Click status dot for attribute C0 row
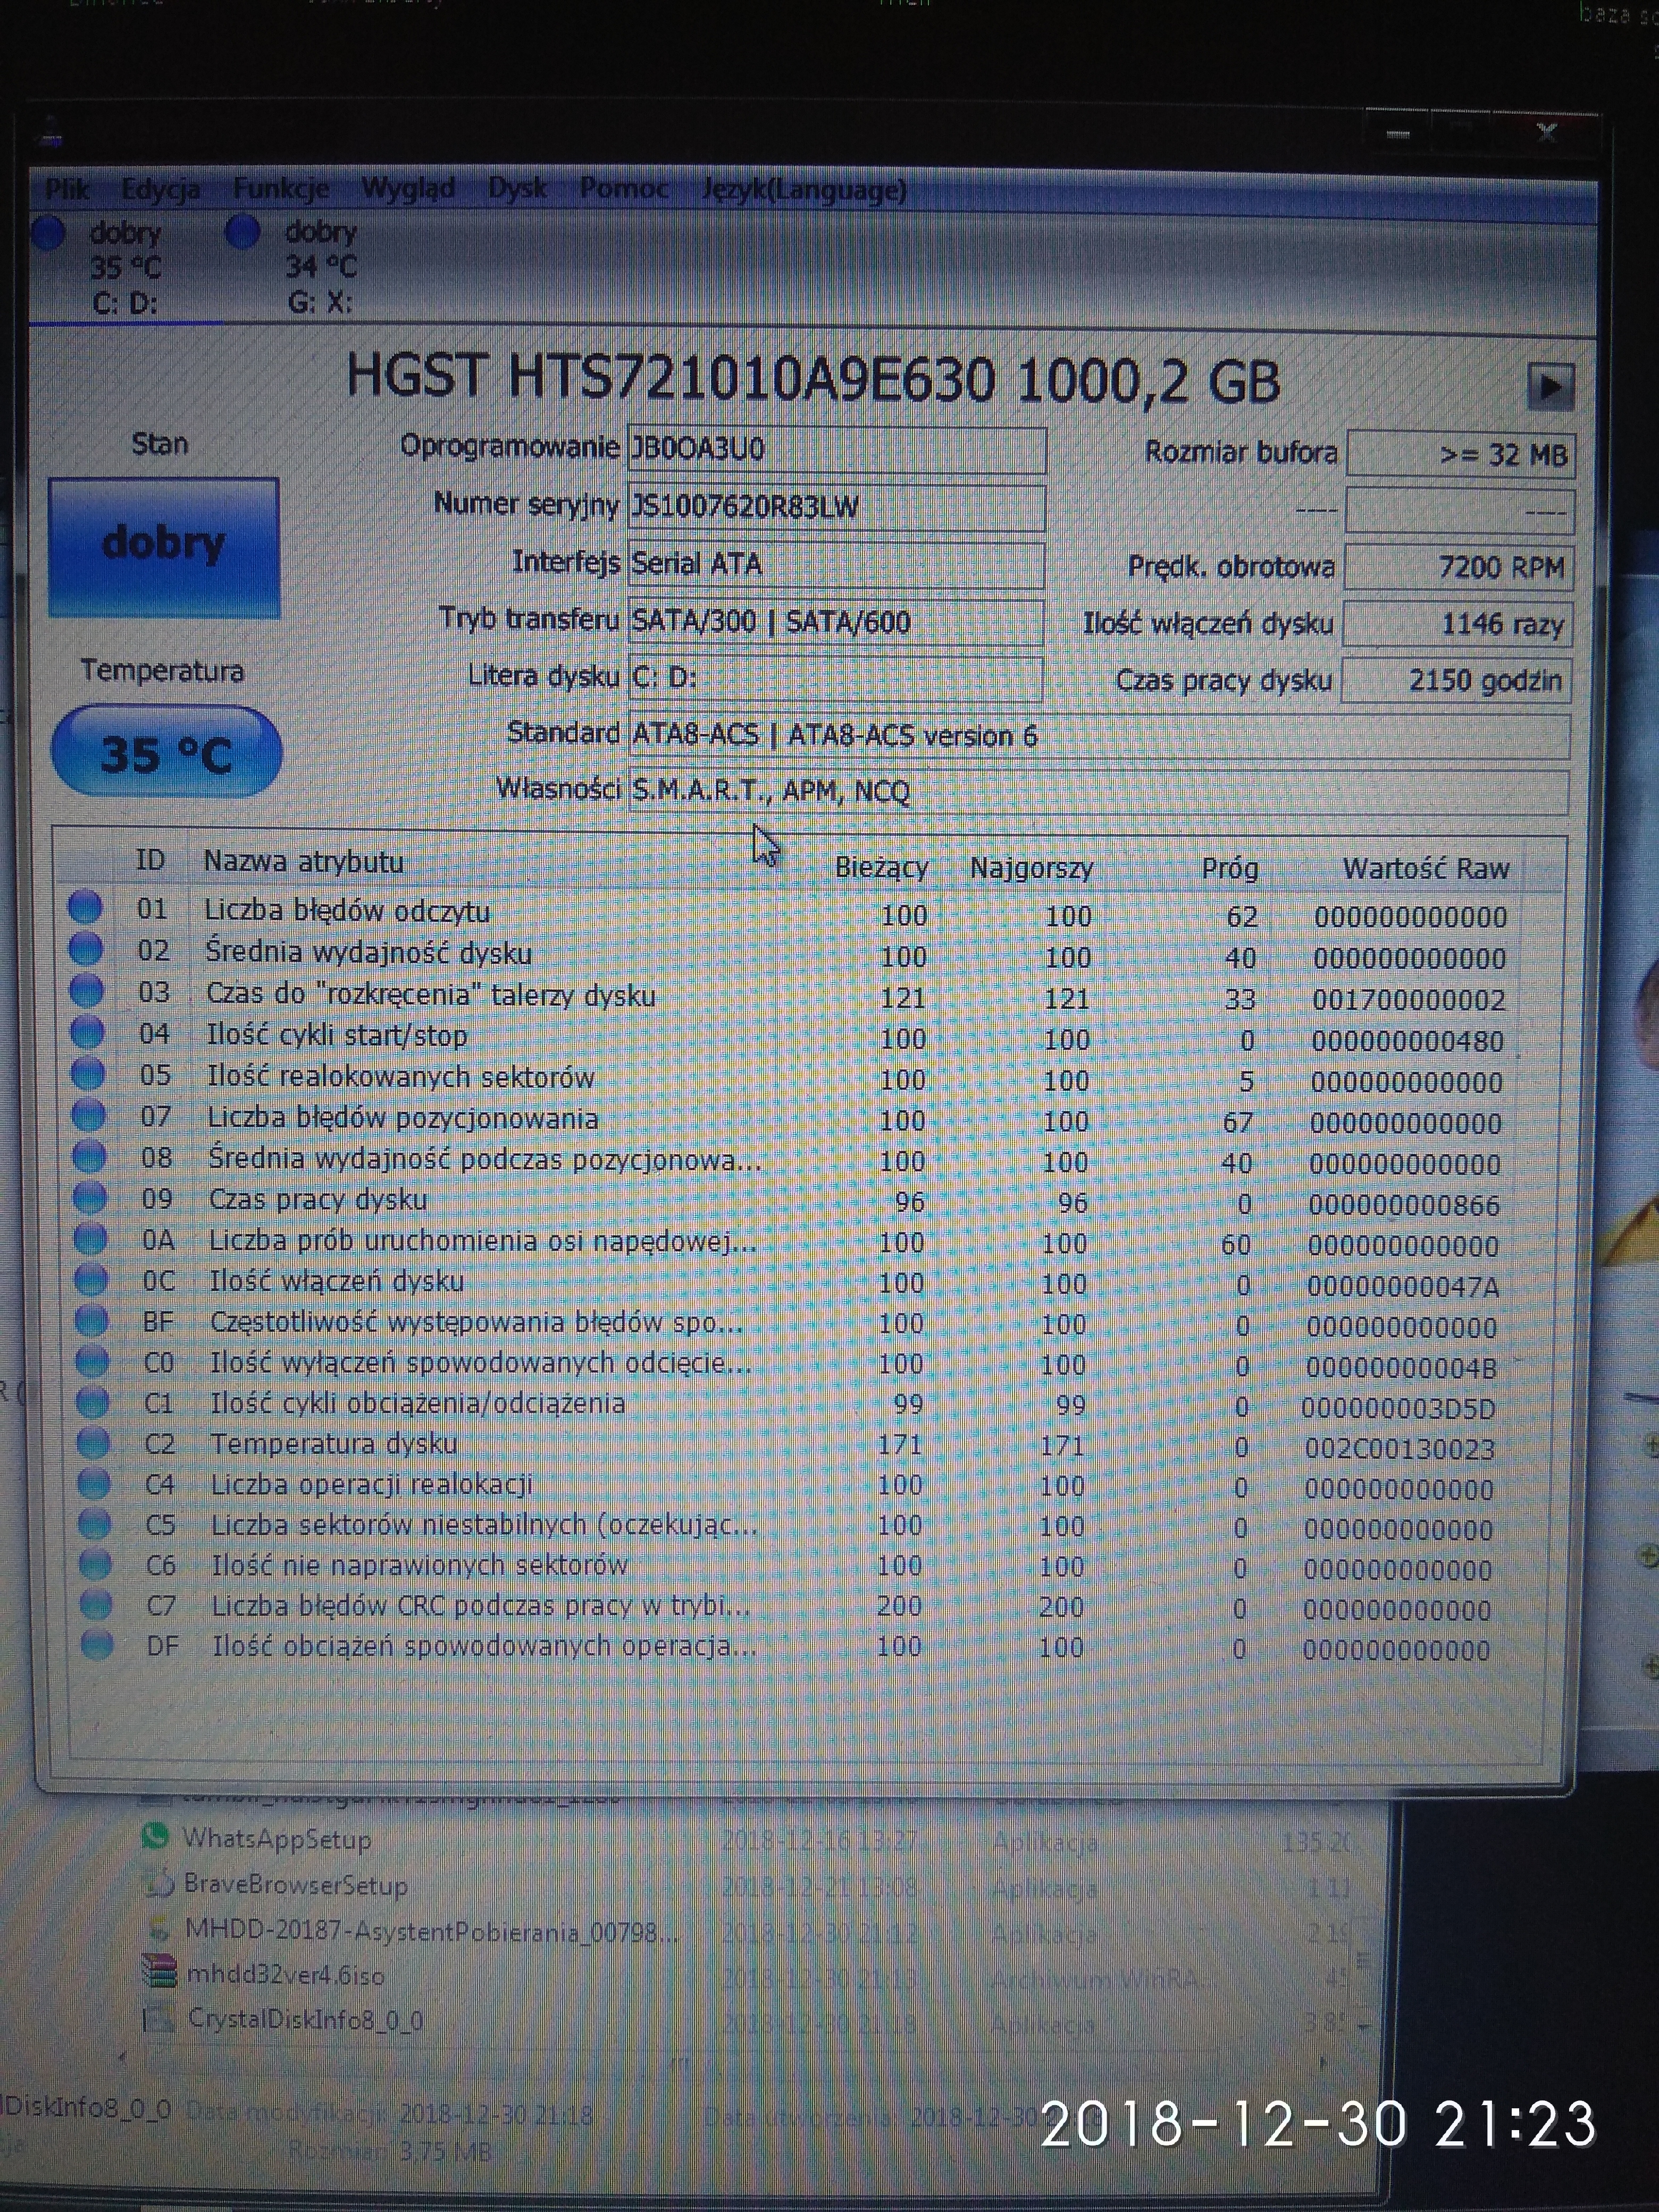Image resolution: width=1659 pixels, height=2212 pixels. click(x=92, y=1362)
